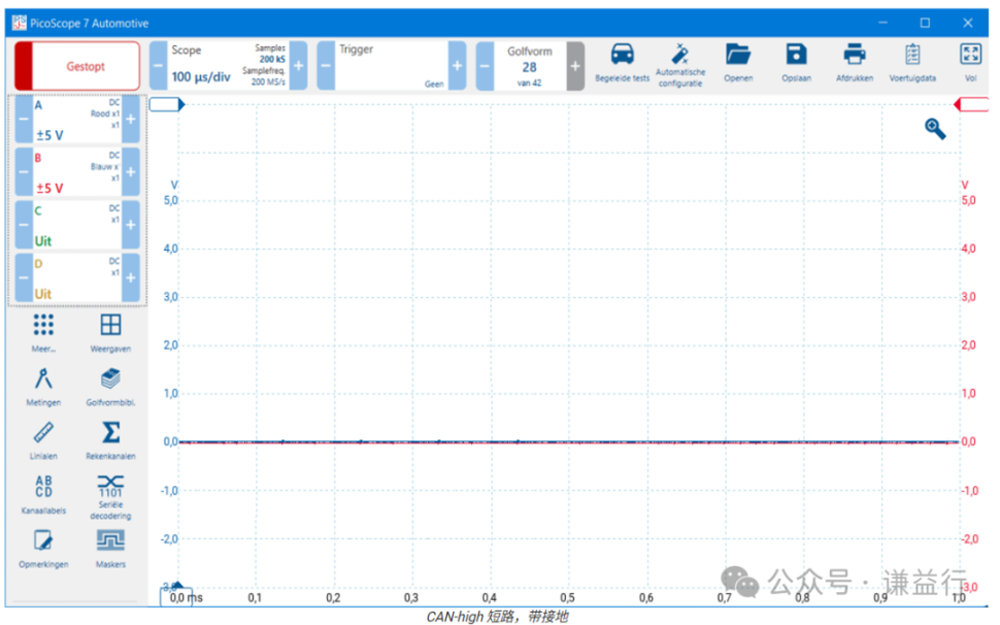This screenshot has height=625, width=1000.
Task: Open the Metingen measurements tool
Action: pyautogui.click(x=44, y=380)
